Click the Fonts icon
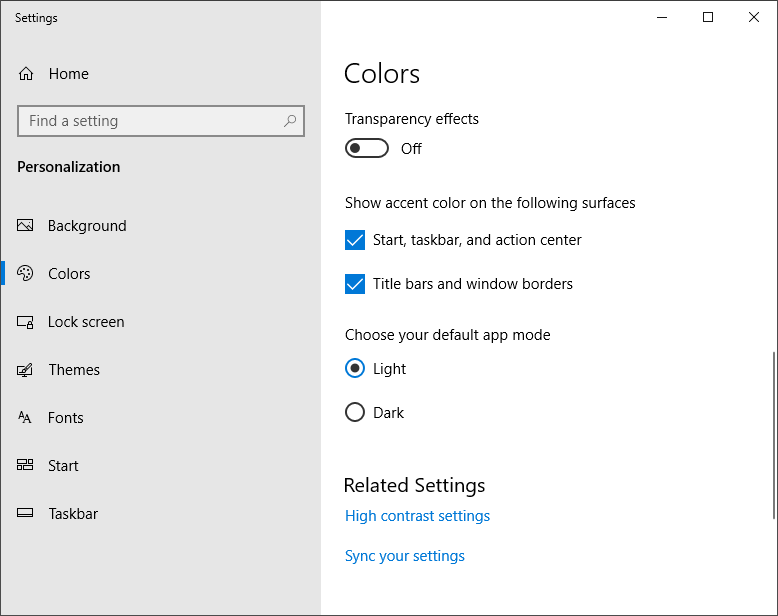 click(26, 418)
